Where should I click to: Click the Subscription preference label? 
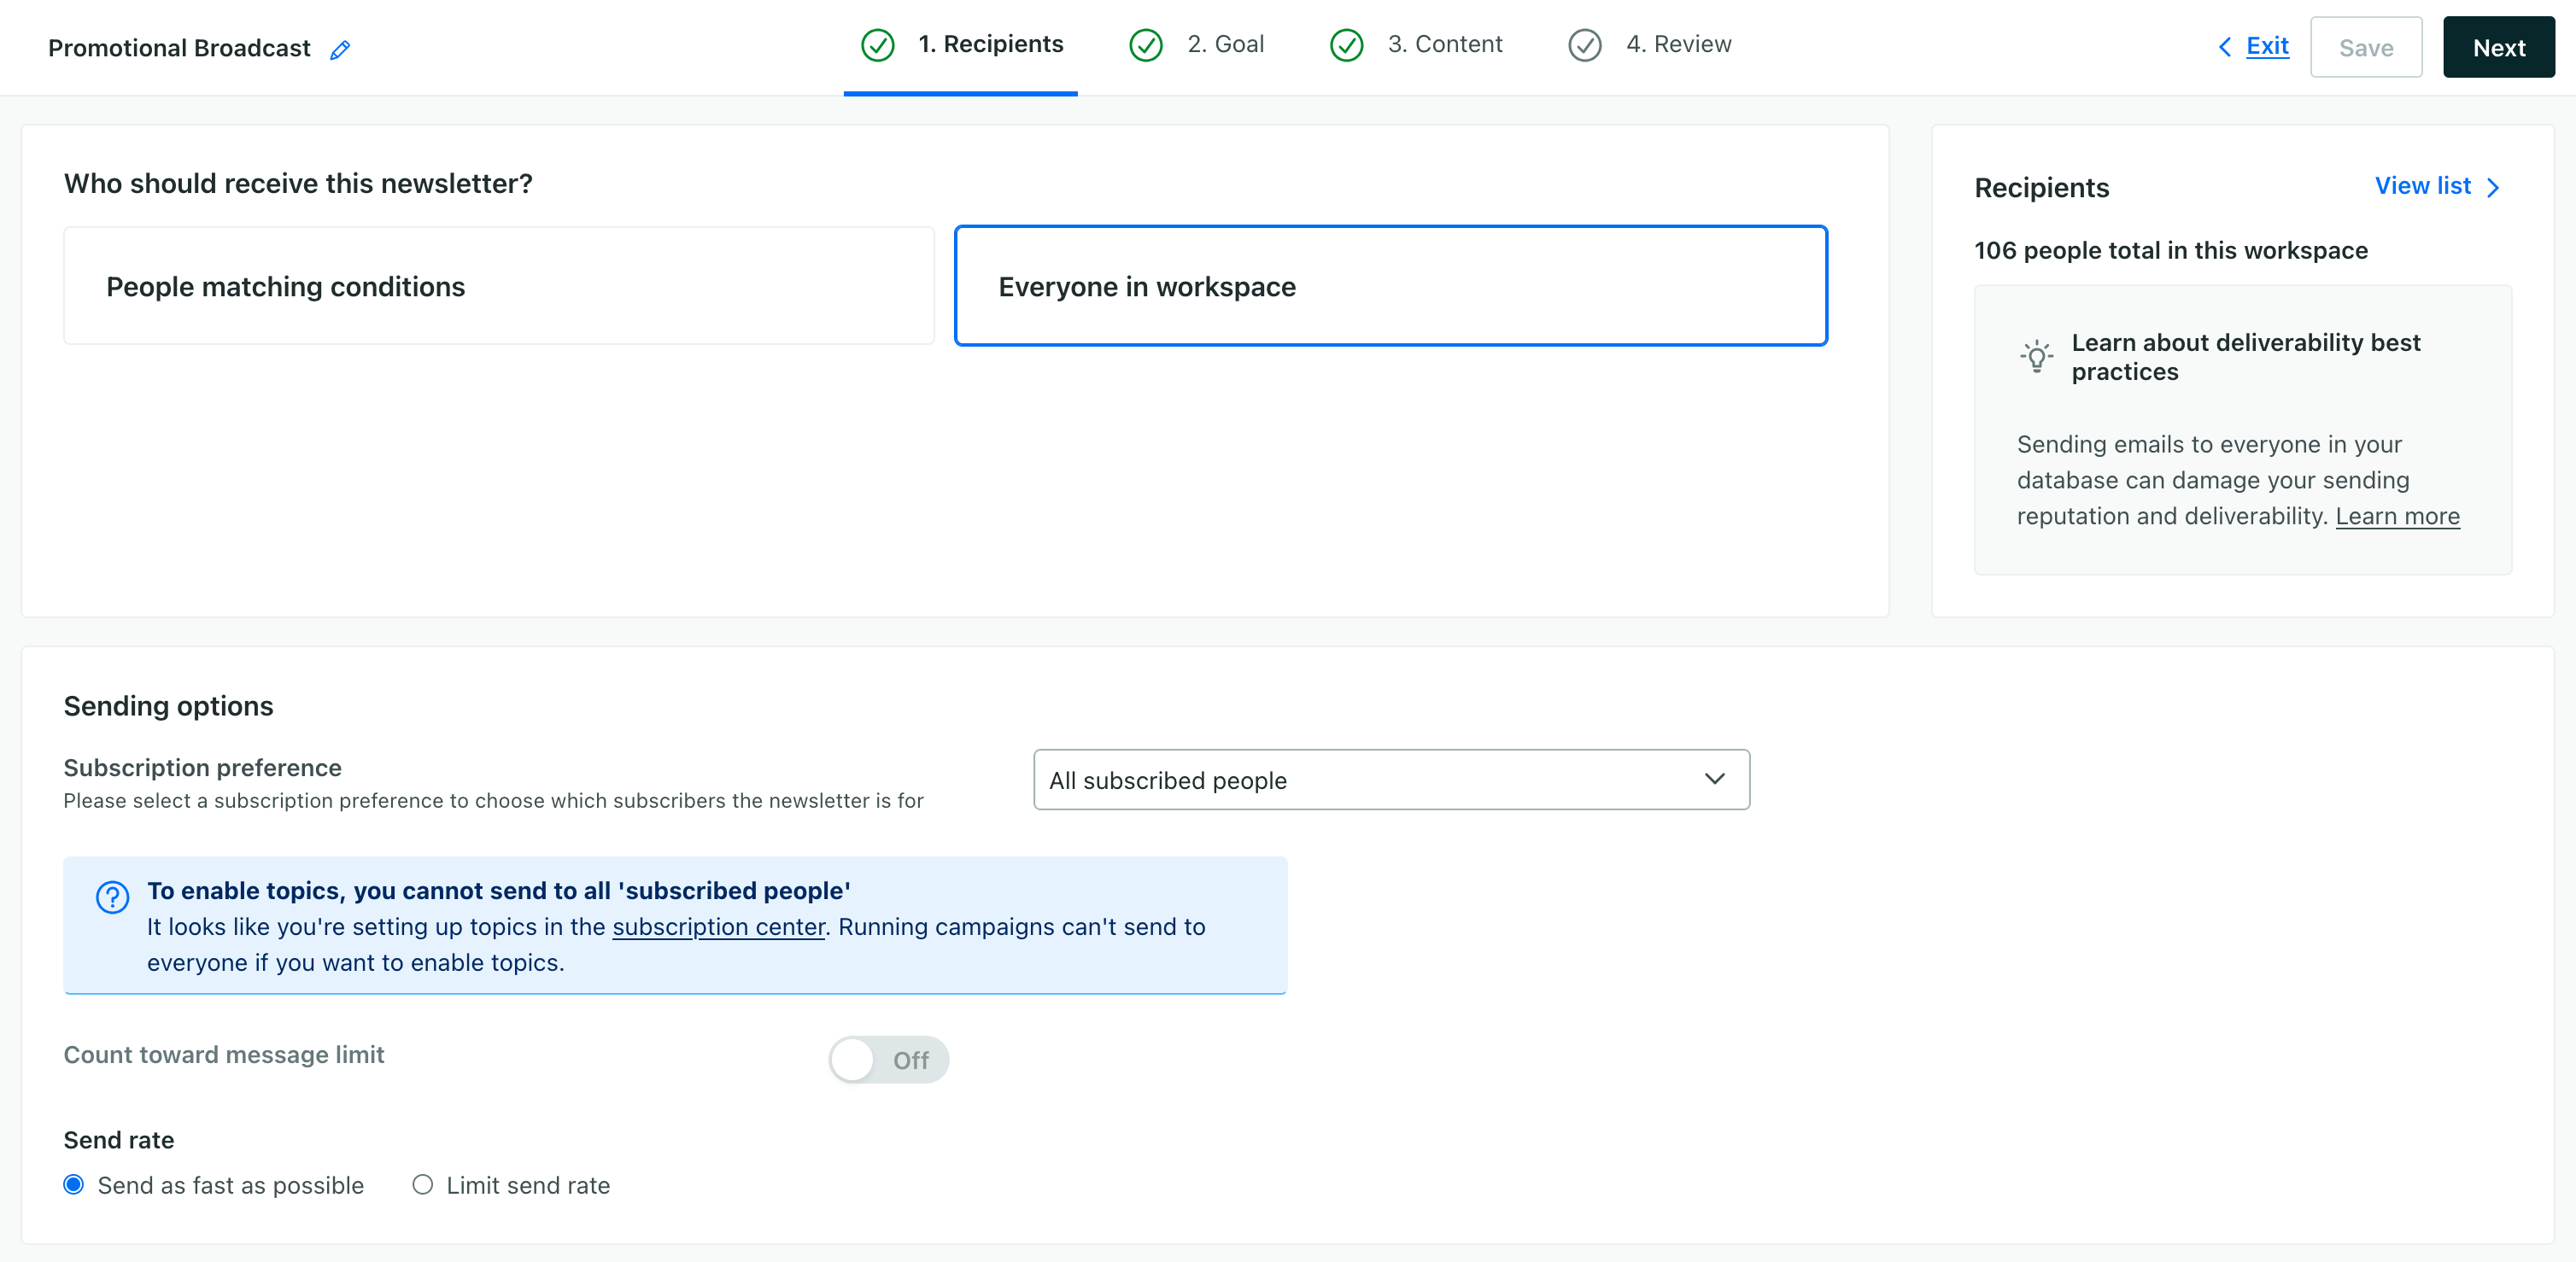pos(202,767)
